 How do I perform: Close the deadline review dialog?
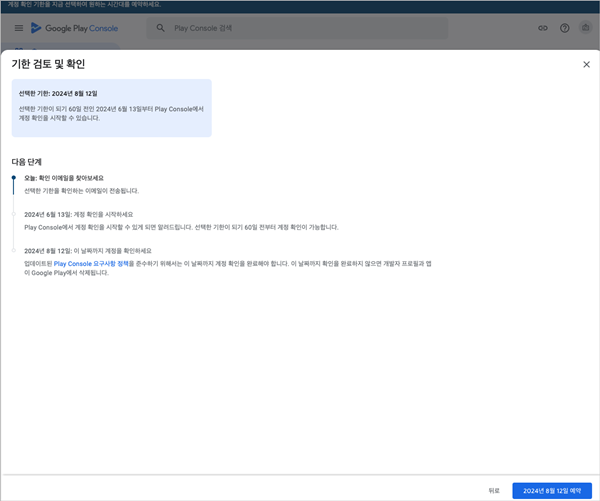(586, 64)
